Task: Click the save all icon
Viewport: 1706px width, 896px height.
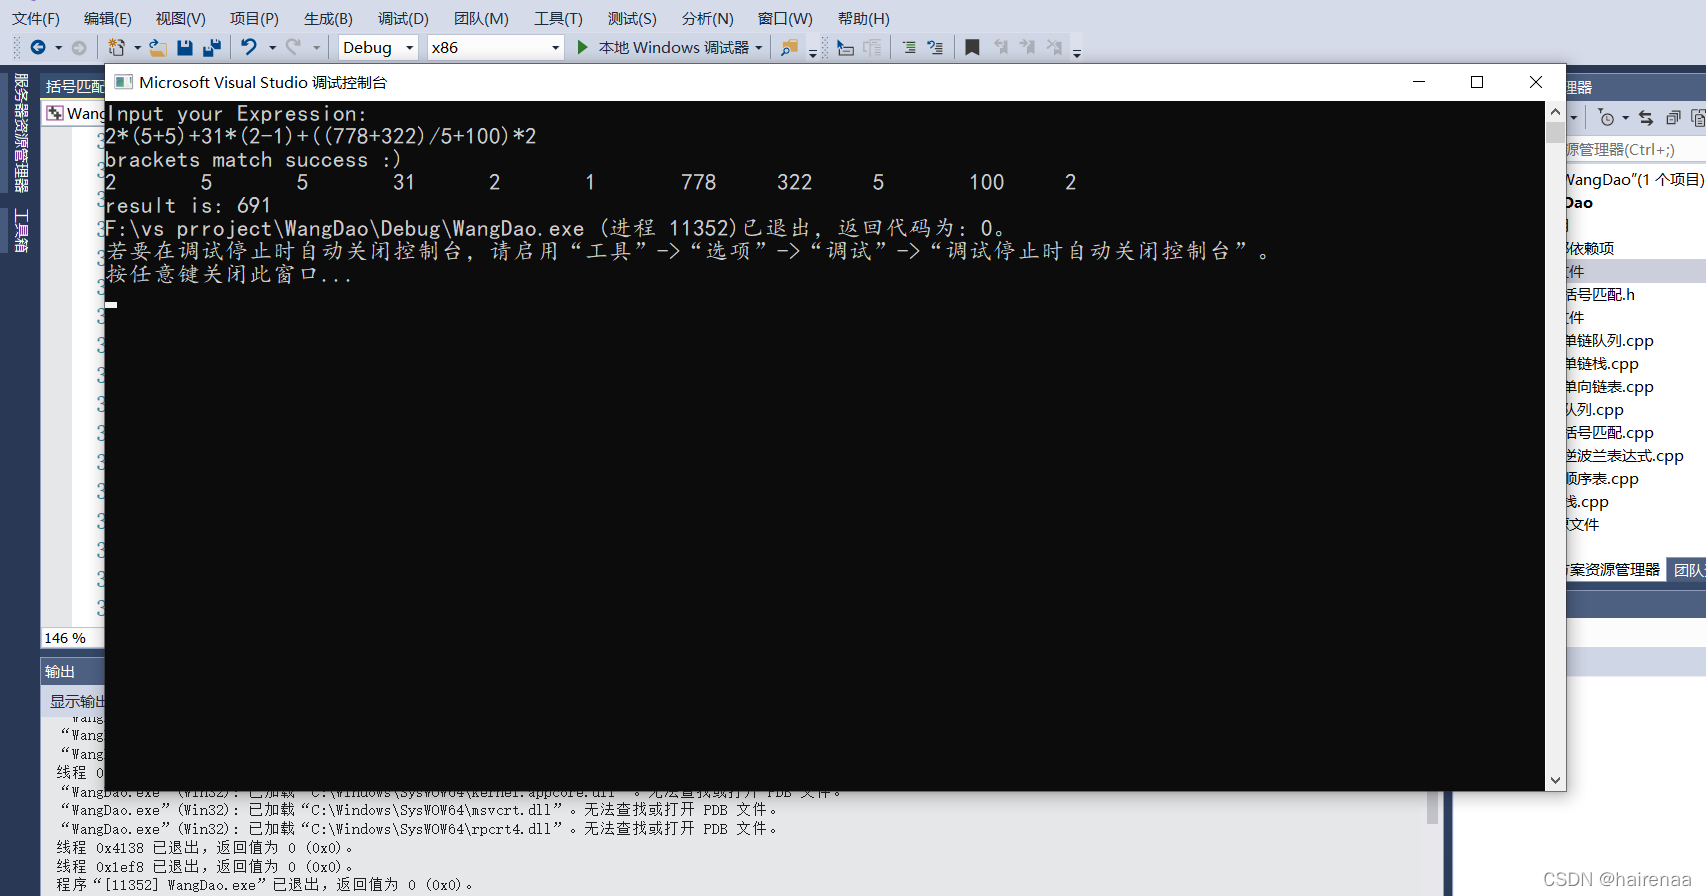Action: 212,47
